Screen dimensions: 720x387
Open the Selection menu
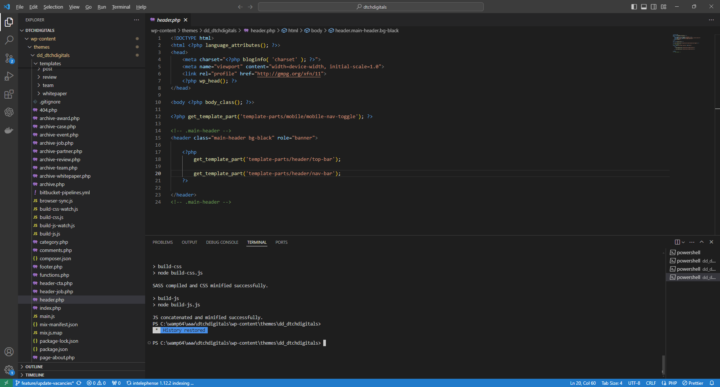[x=53, y=7]
